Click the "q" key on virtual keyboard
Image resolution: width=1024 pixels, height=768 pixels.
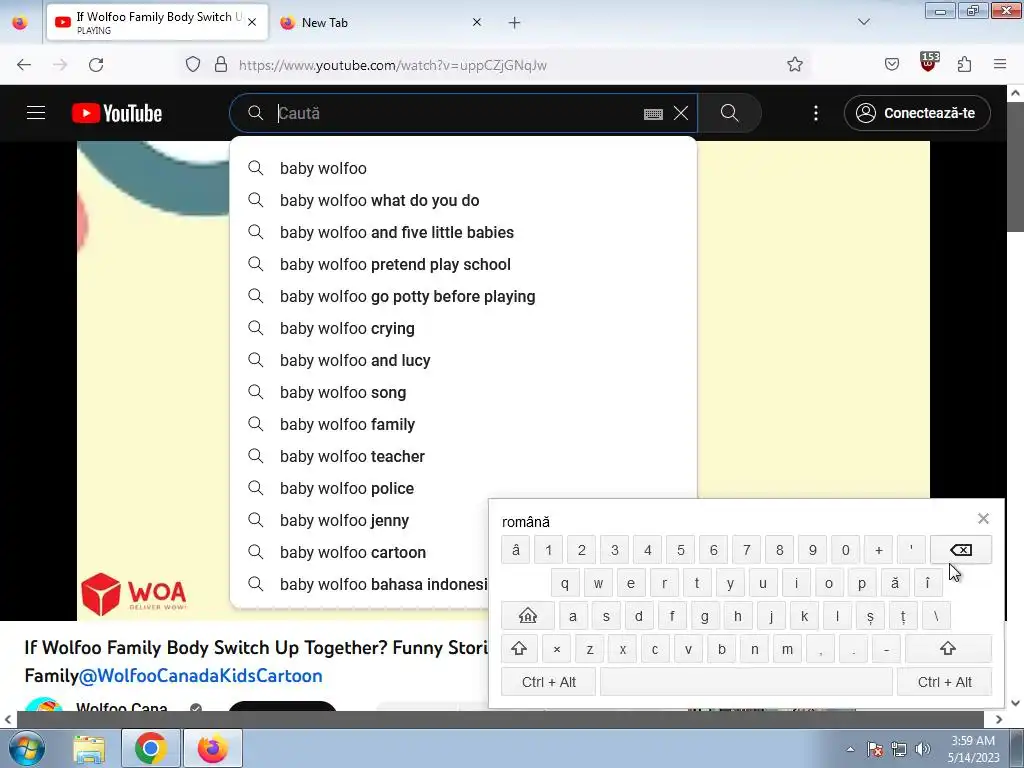pyautogui.click(x=565, y=583)
